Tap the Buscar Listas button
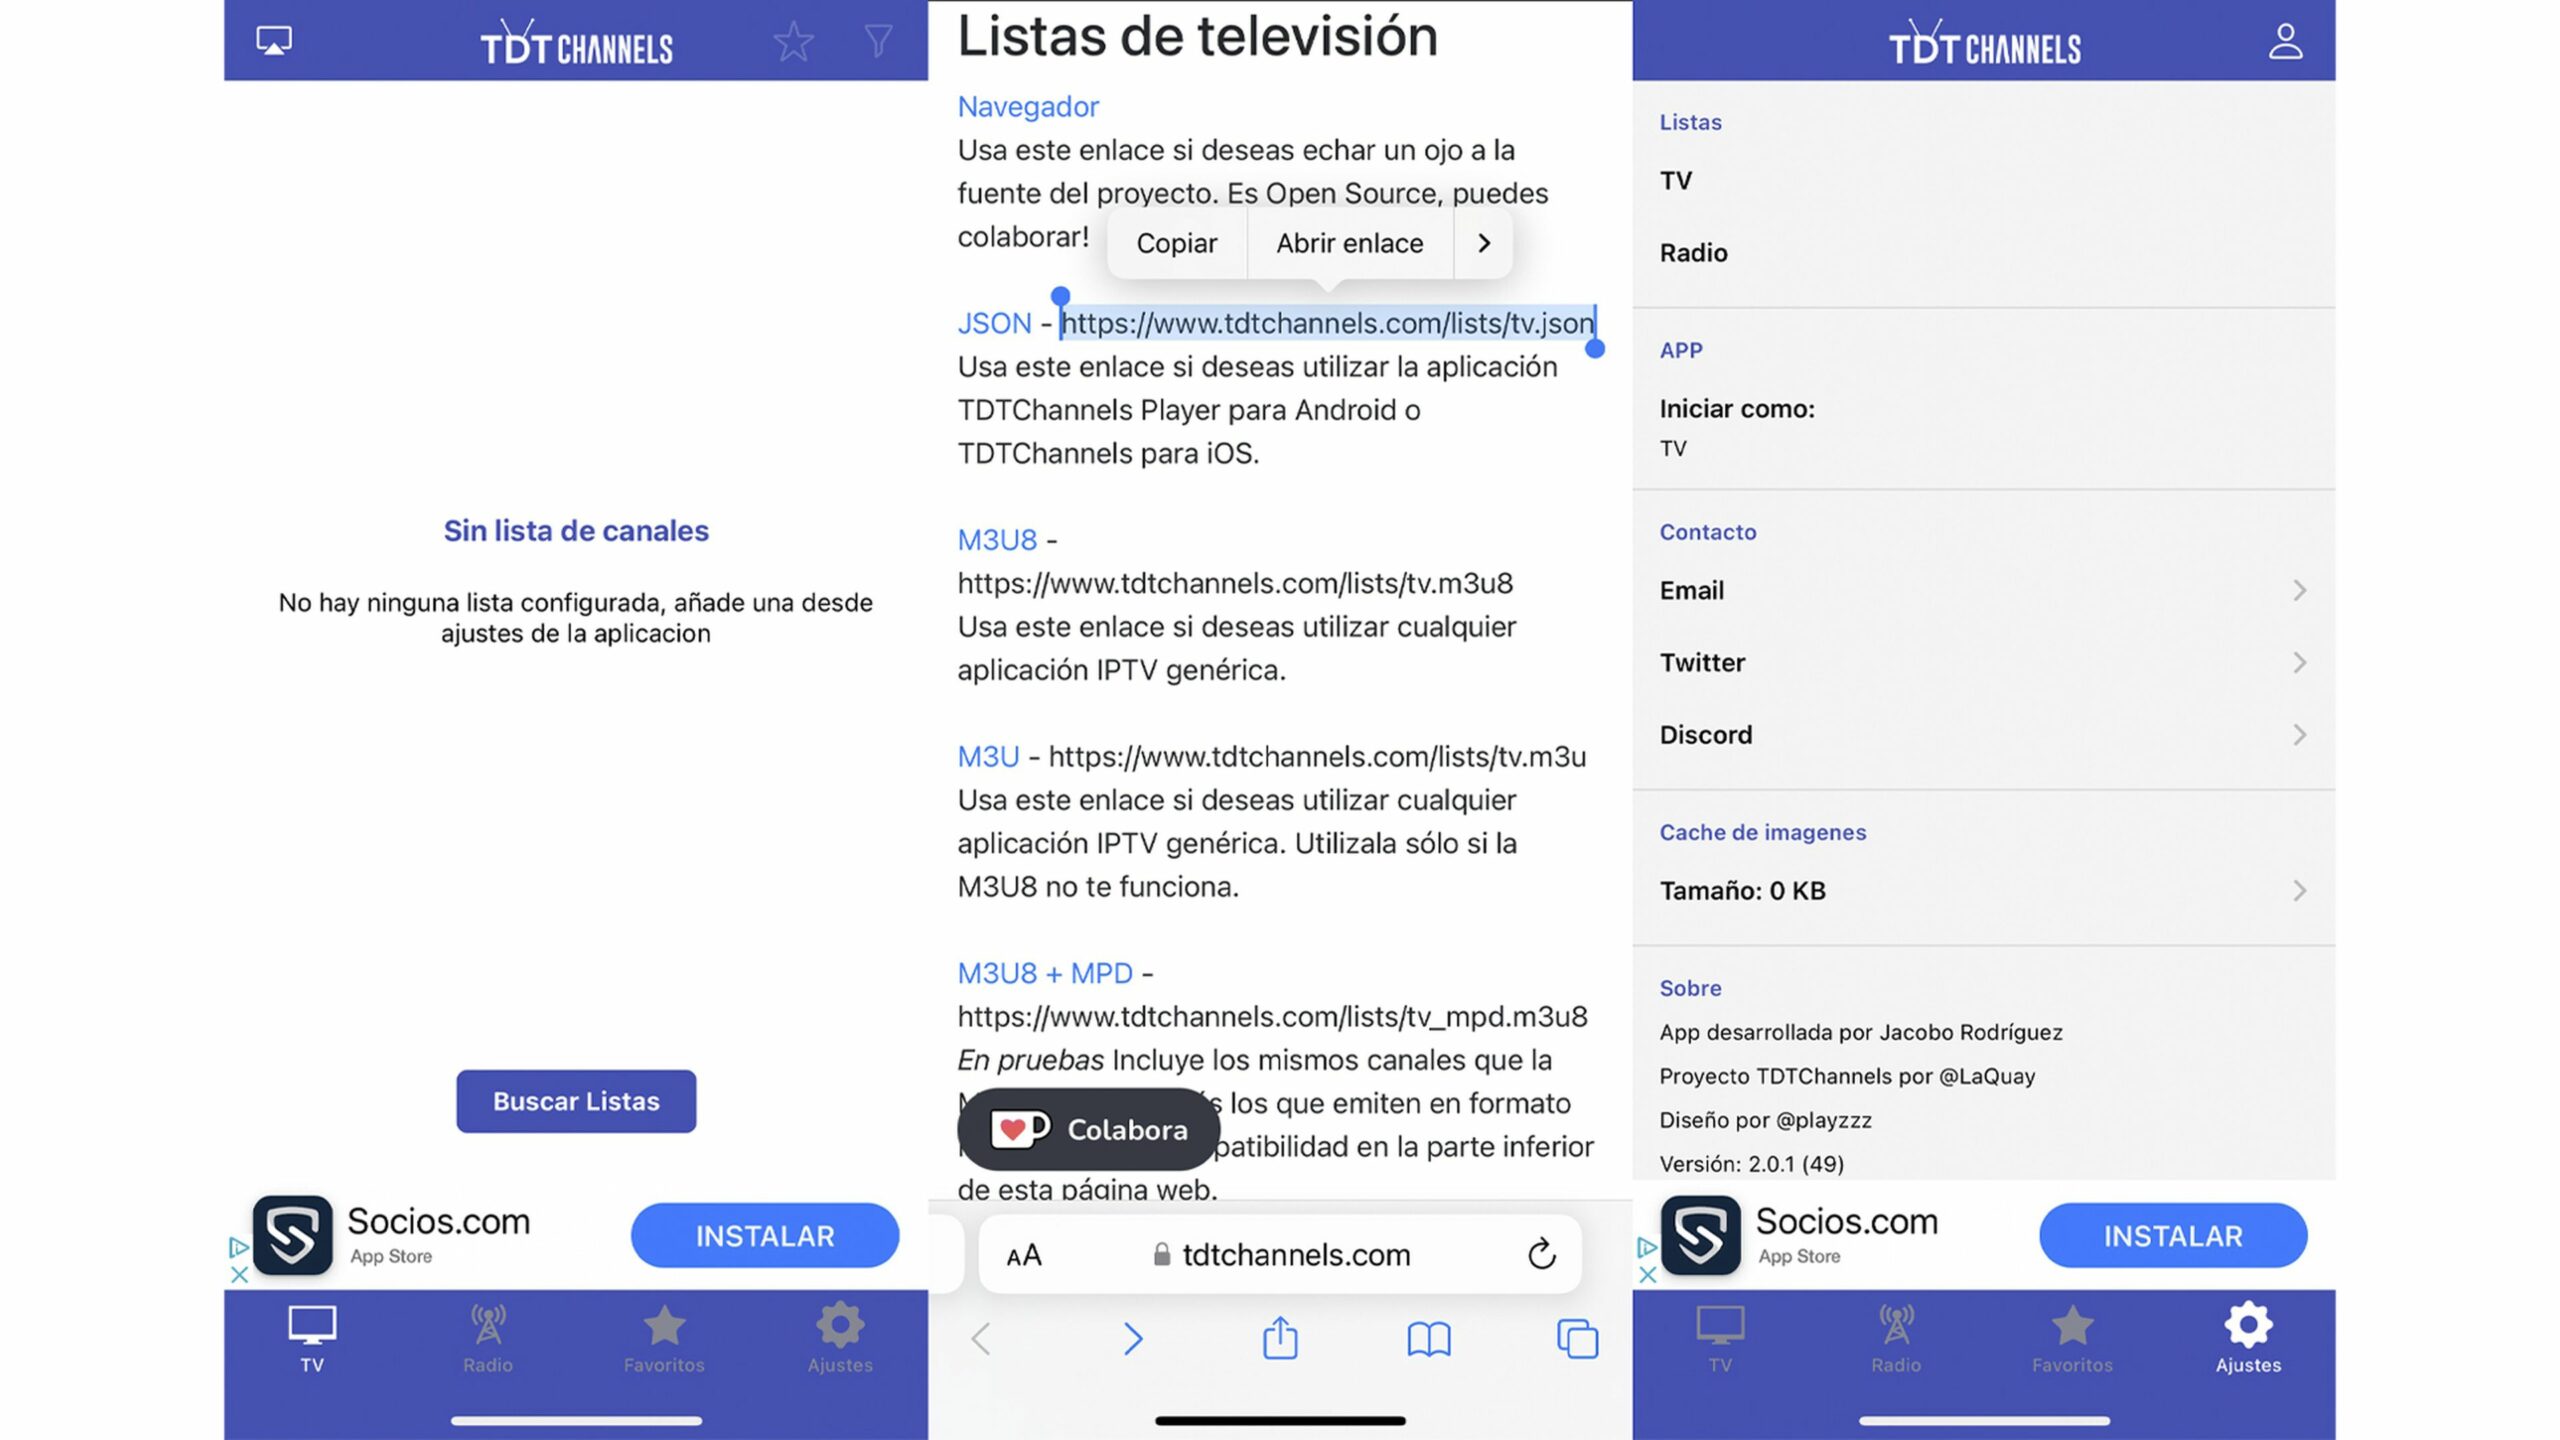Viewport: 2560px width, 1440px height. [575, 1101]
